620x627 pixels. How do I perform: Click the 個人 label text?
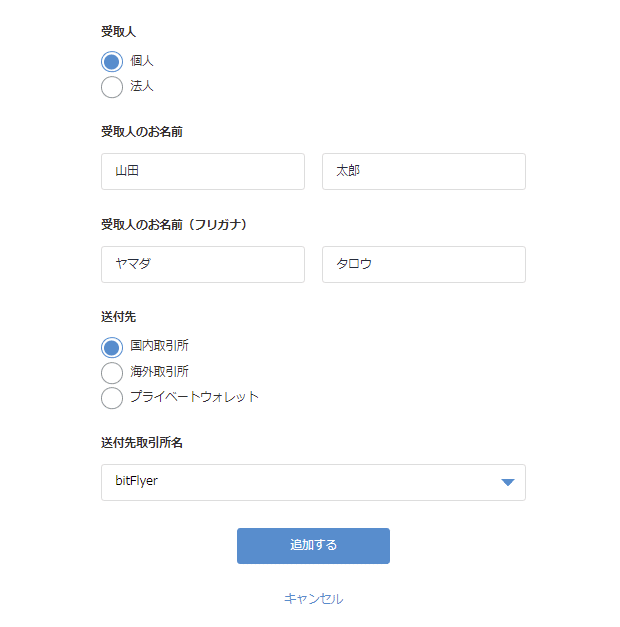(x=142, y=61)
